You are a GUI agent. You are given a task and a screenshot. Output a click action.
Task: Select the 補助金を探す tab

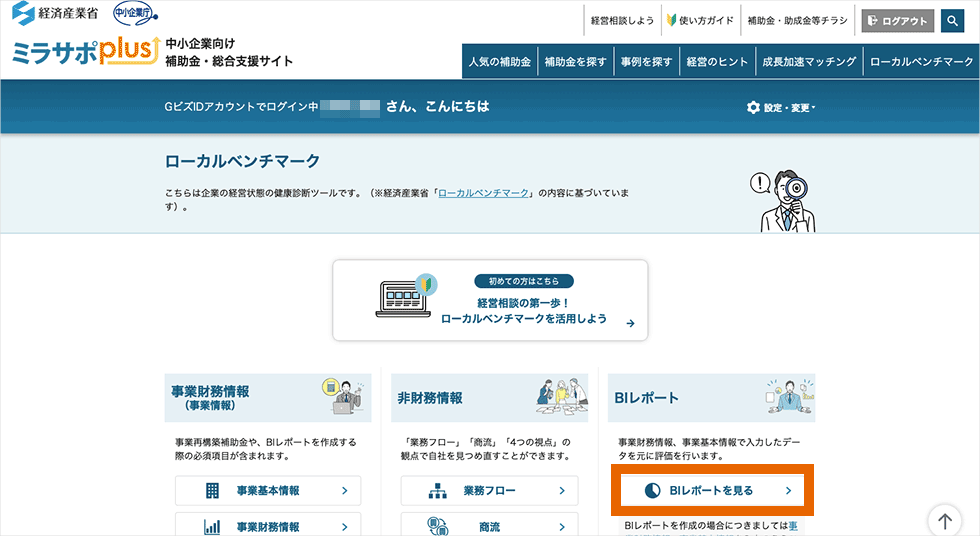pyautogui.click(x=575, y=61)
